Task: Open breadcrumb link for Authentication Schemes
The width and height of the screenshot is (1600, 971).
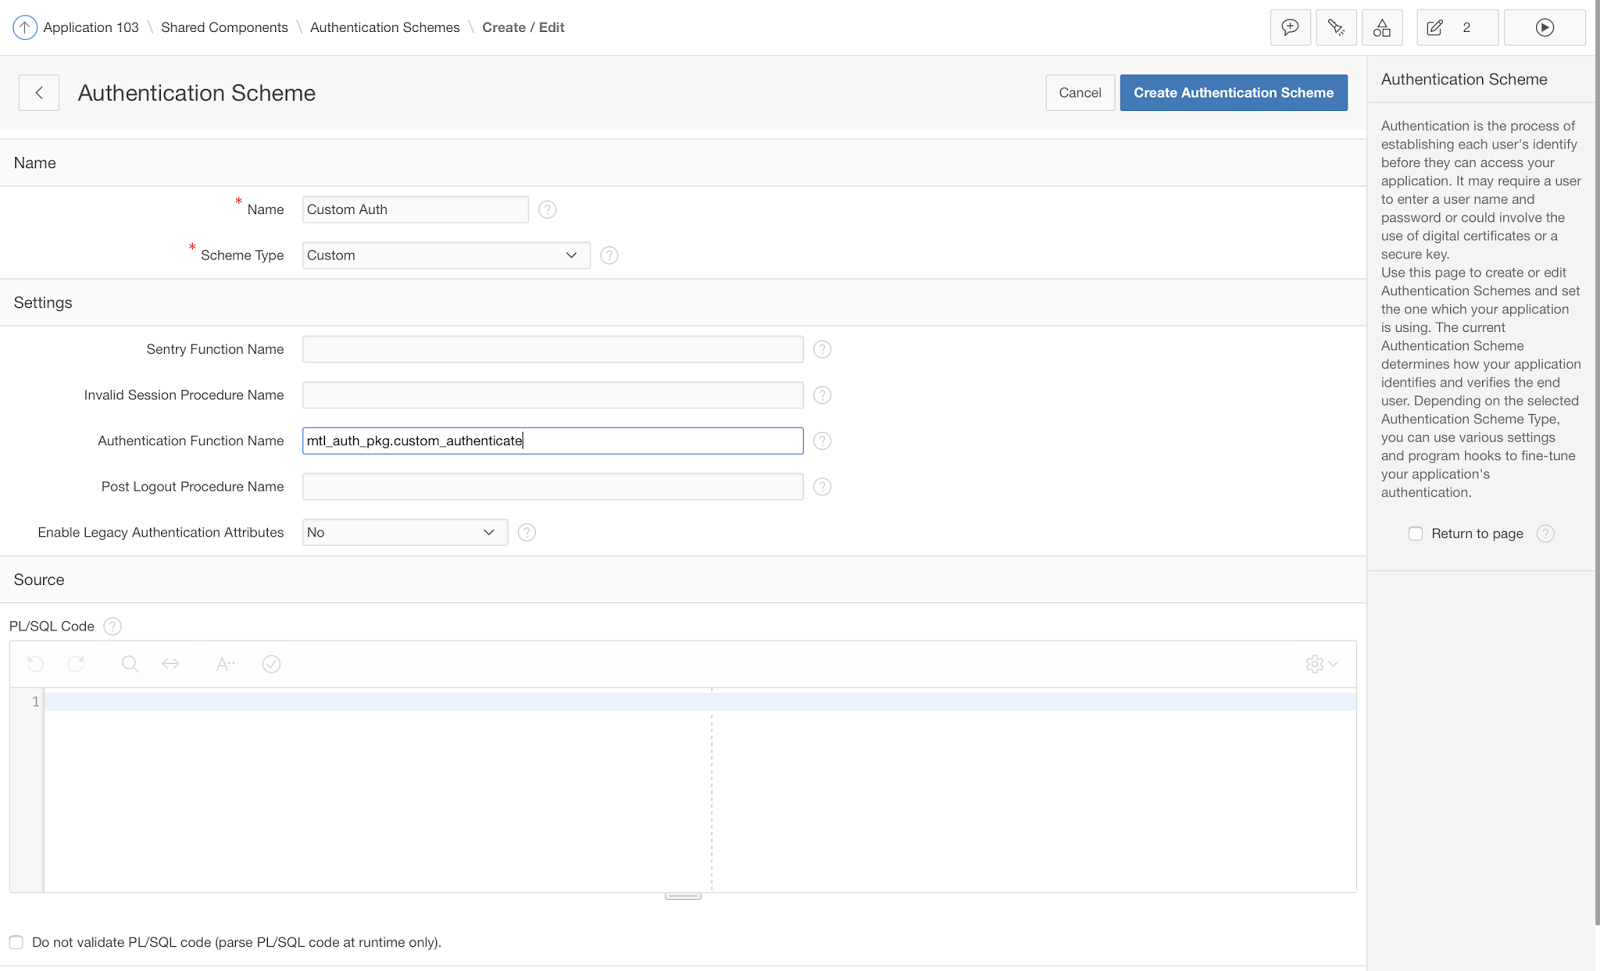Action: coord(384,27)
